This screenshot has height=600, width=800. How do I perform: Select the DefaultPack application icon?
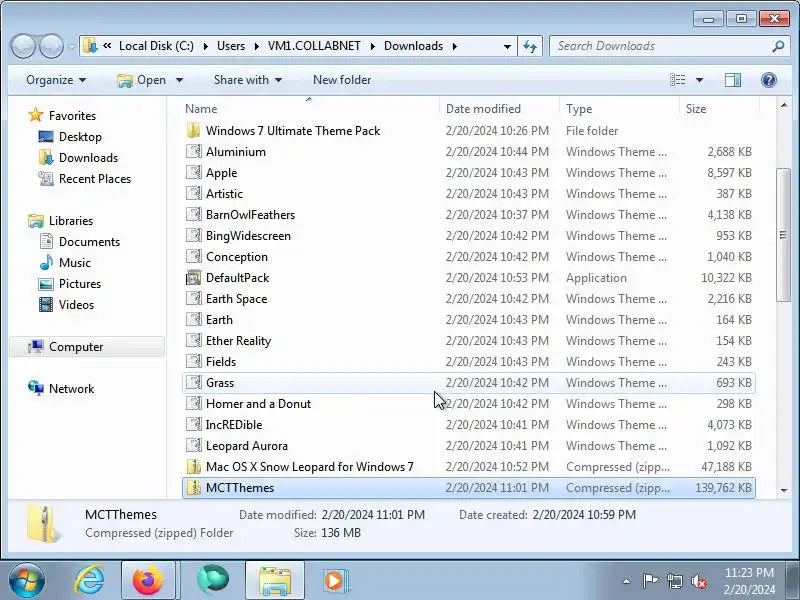coord(193,278)
